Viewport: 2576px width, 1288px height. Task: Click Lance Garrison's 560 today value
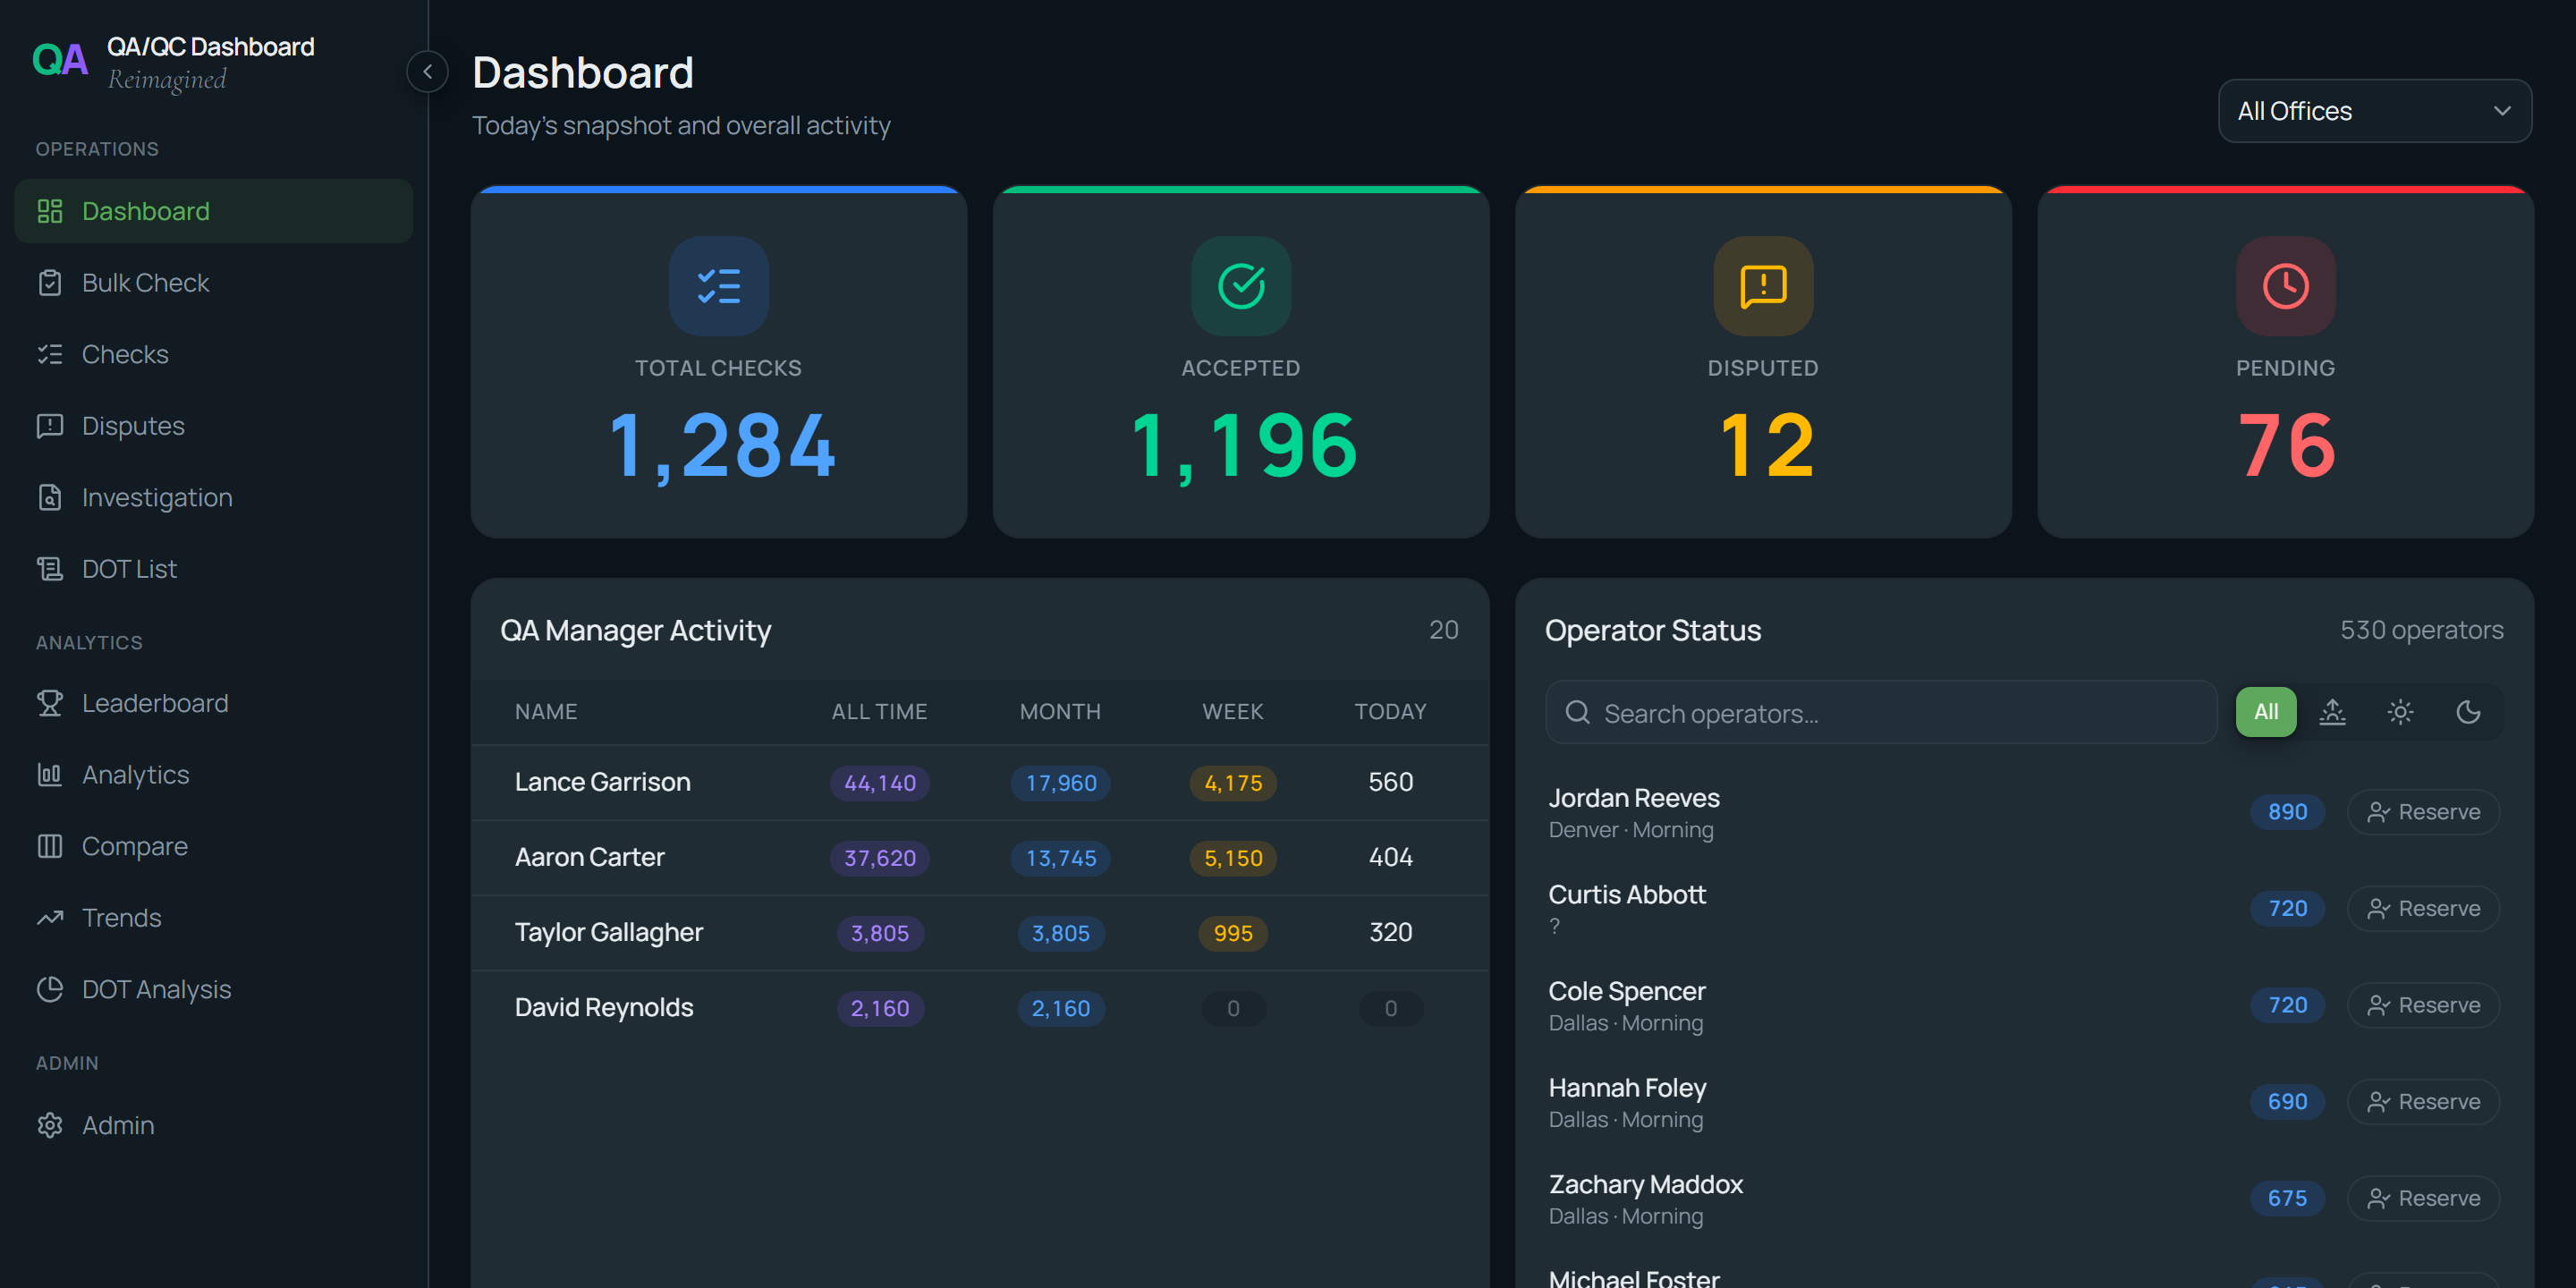(x=1390, y=782)
